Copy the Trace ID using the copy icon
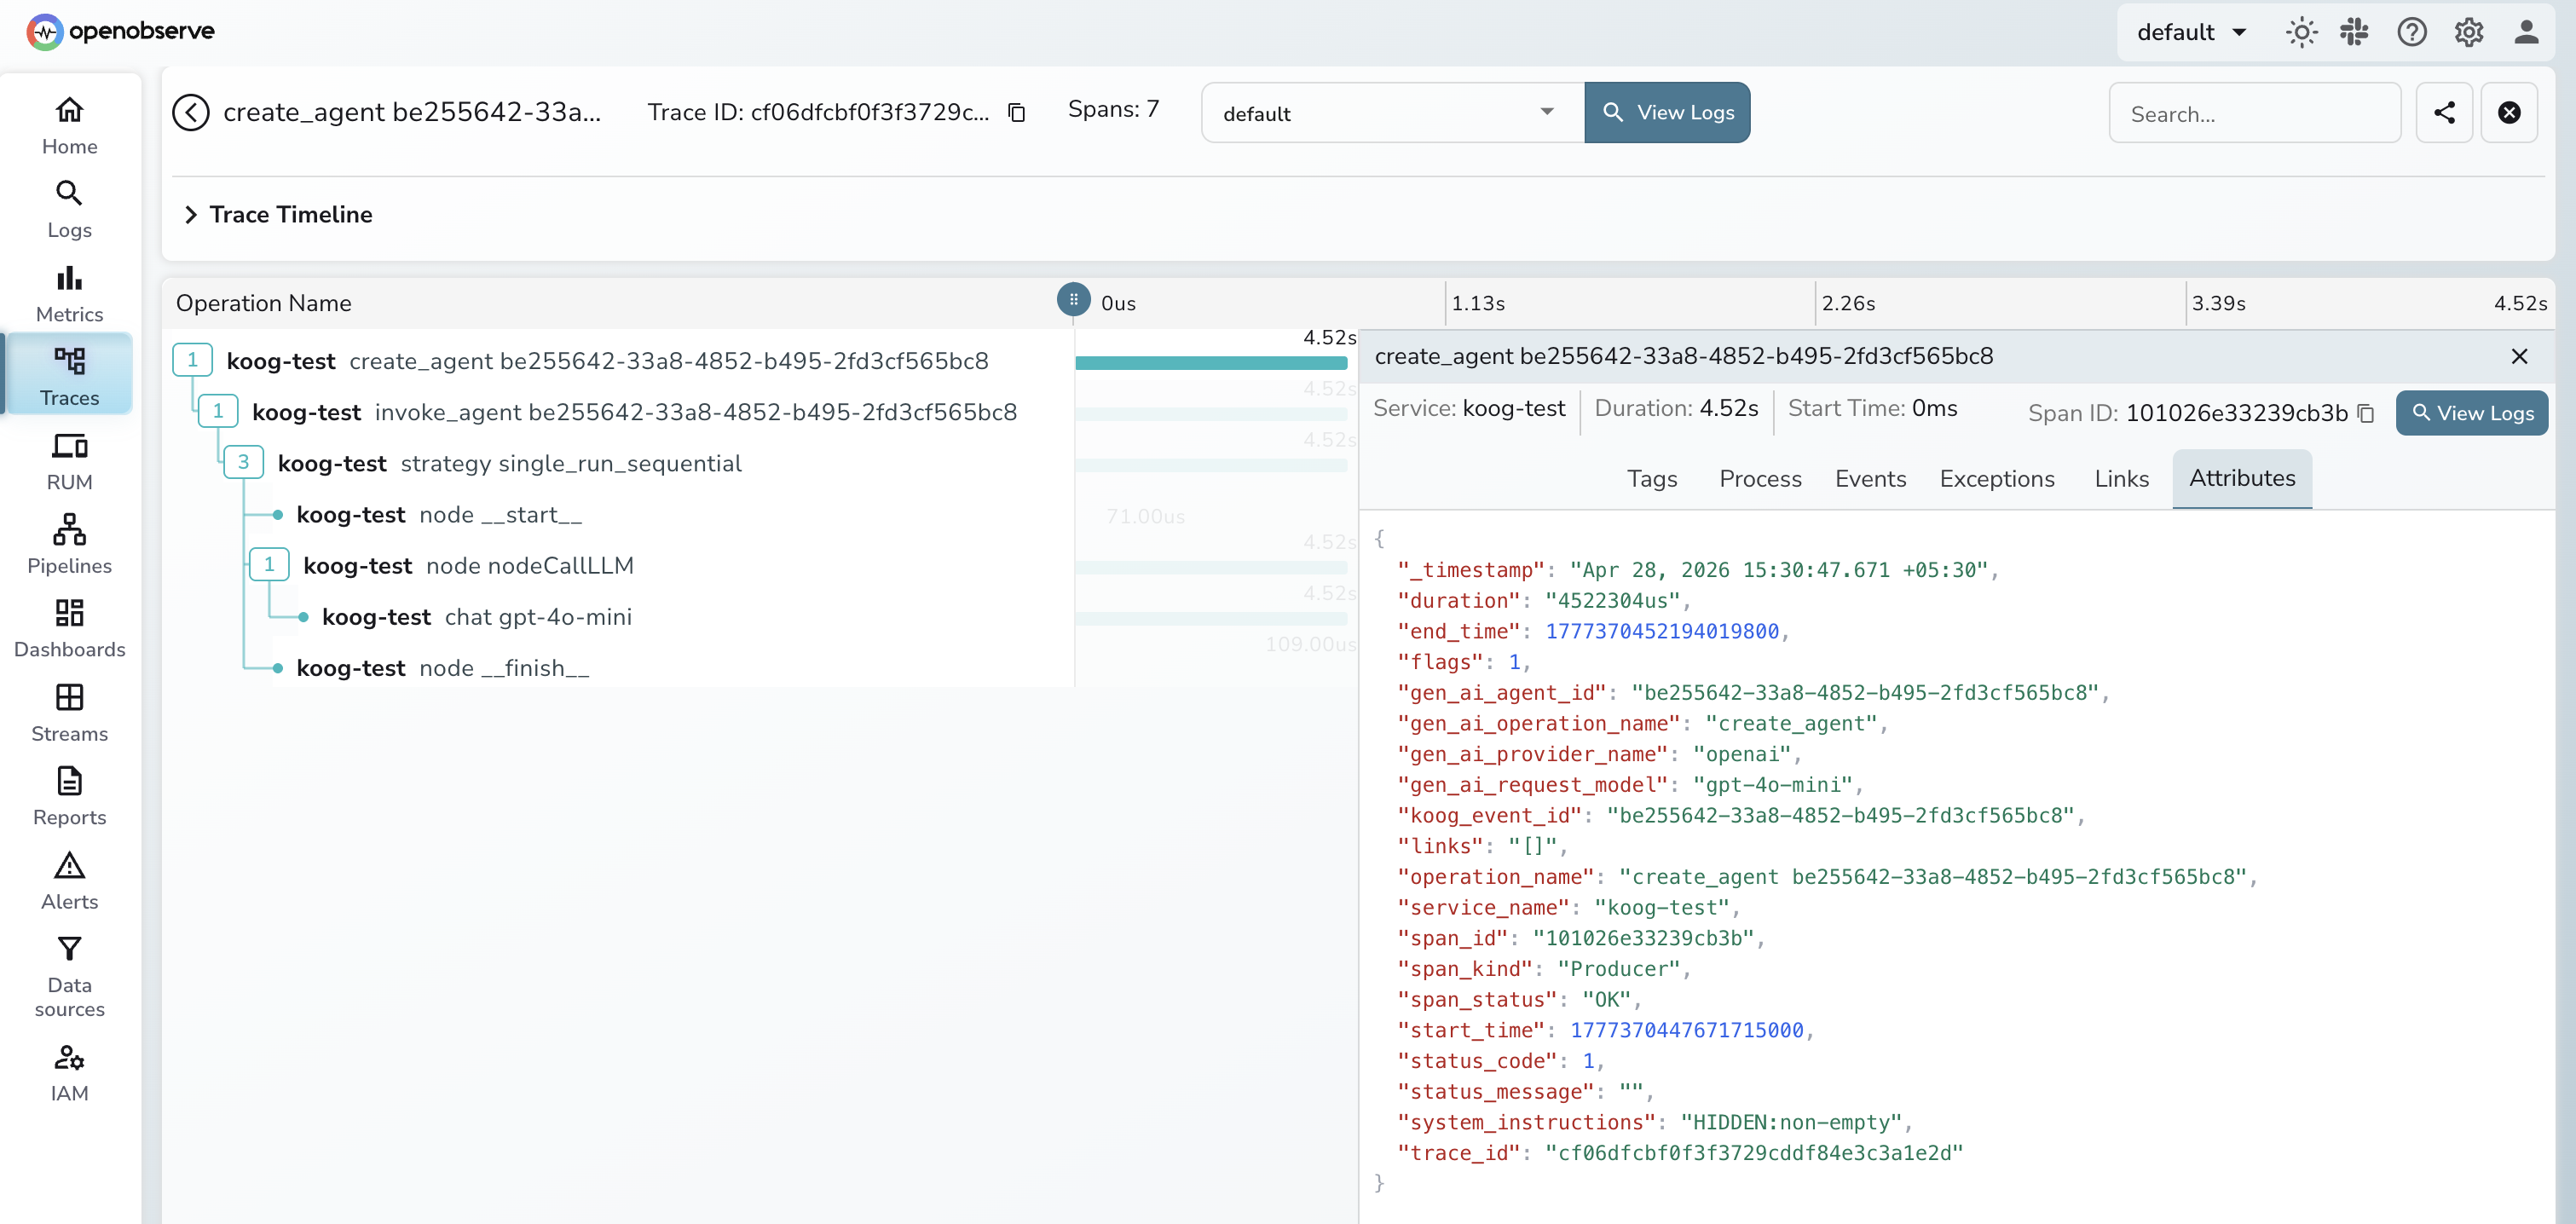The image size is (2576, 1224). (x=1017, y=112)
